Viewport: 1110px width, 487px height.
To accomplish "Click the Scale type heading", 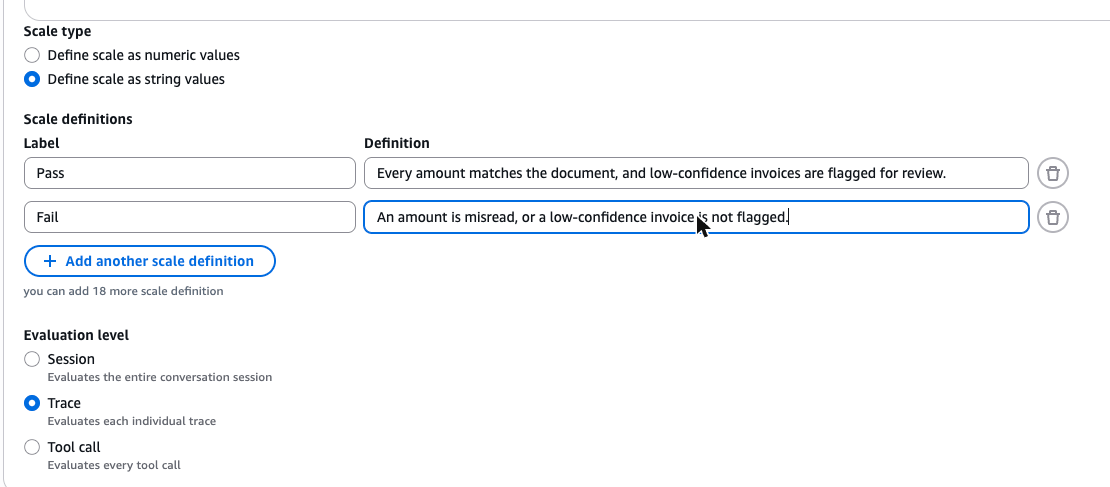I will point(57,31).
